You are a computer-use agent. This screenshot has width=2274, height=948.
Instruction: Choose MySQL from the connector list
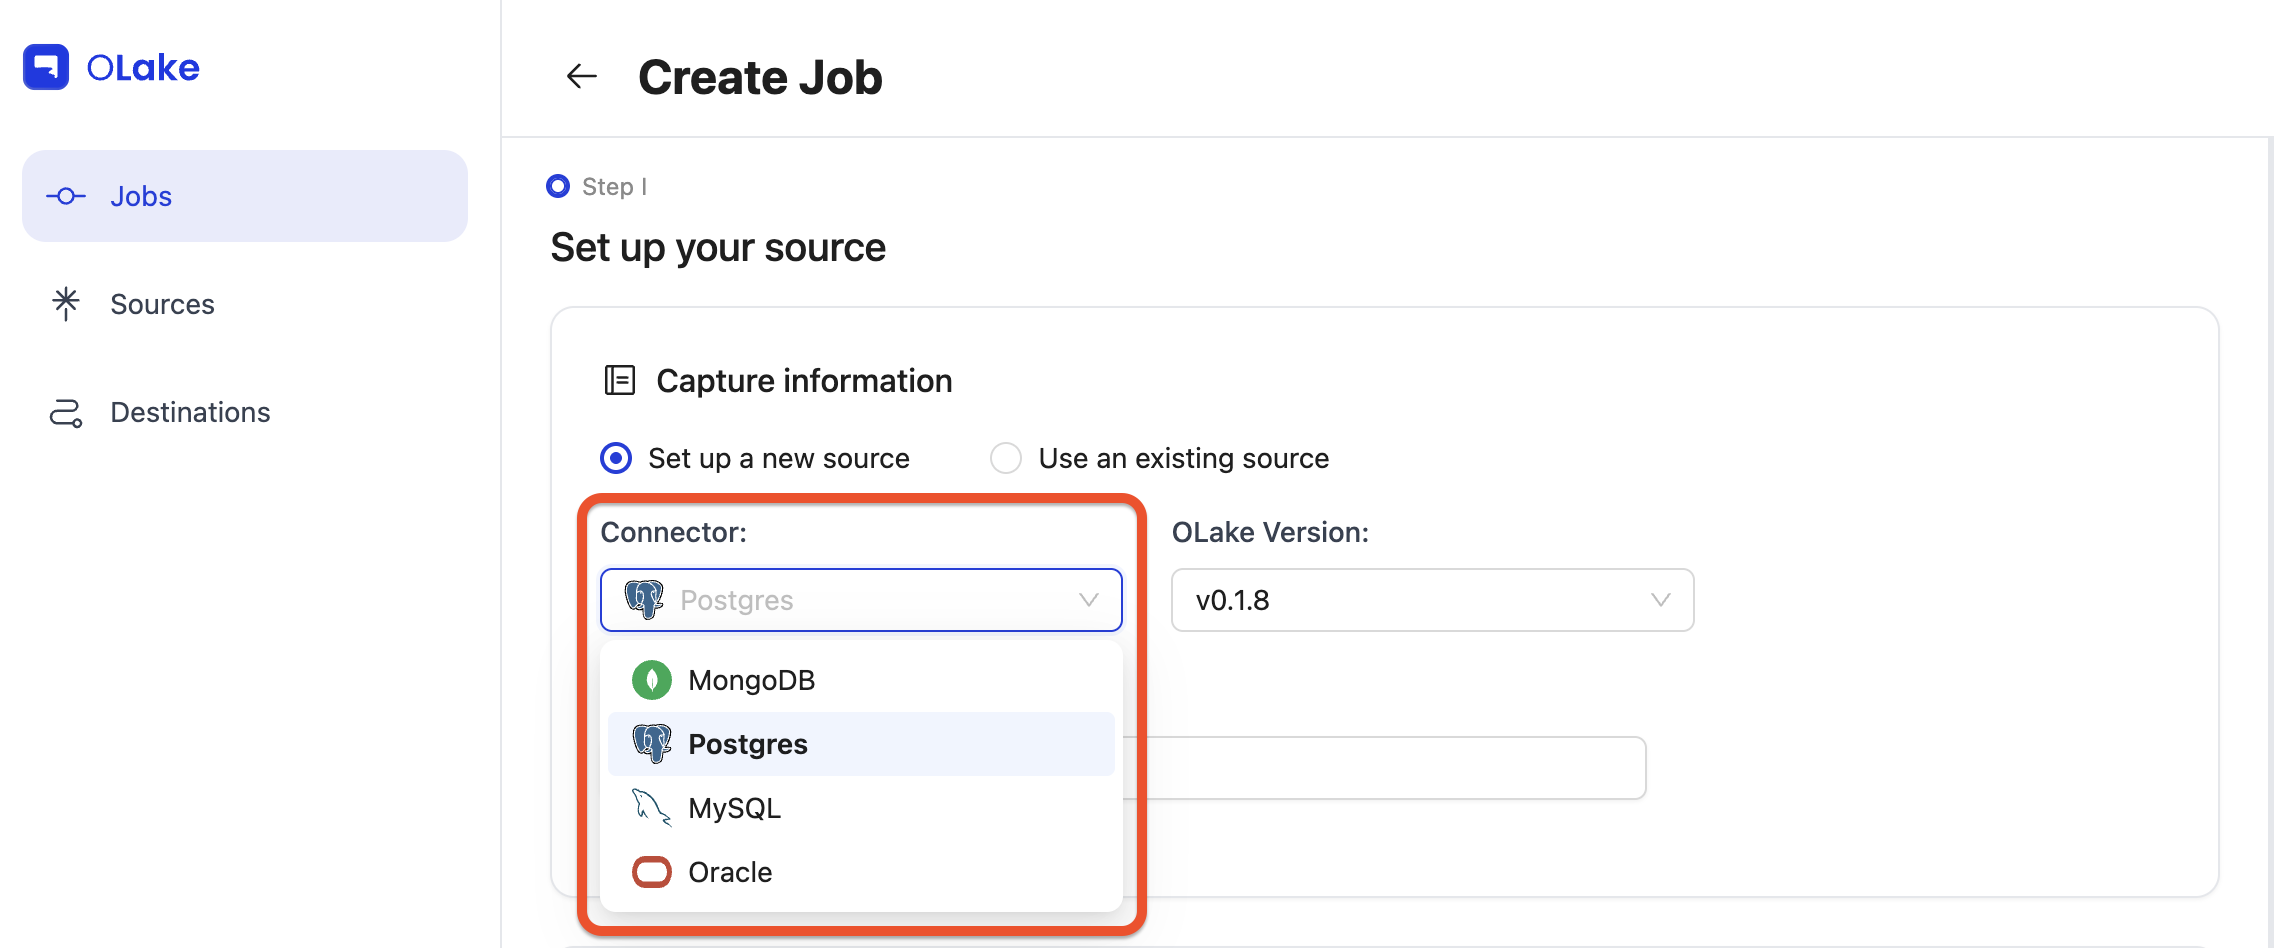click(861, 808)
